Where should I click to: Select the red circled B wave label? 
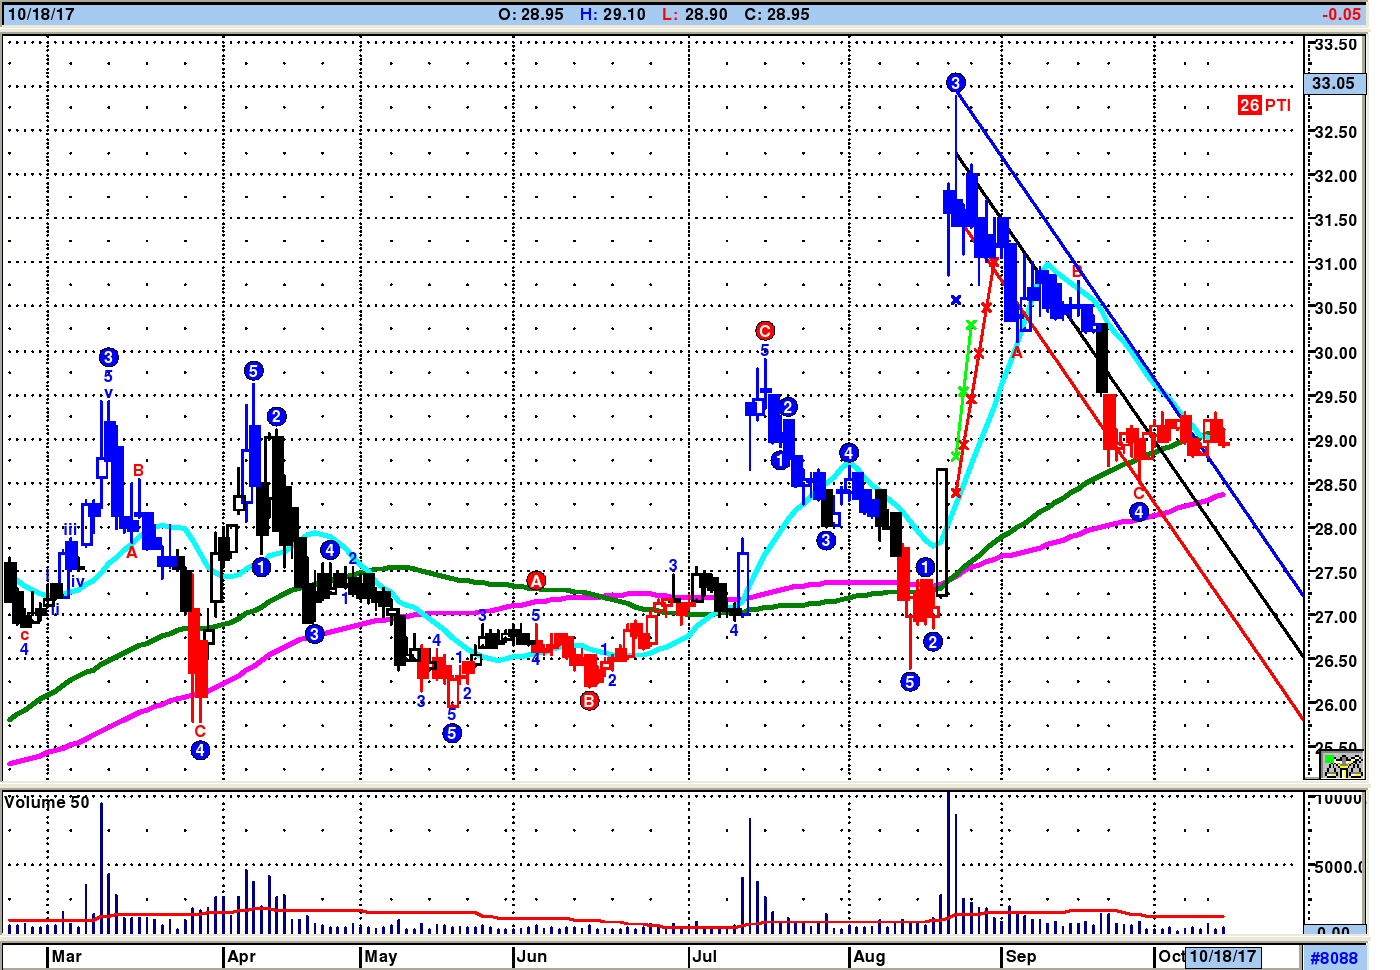(589, 701)
